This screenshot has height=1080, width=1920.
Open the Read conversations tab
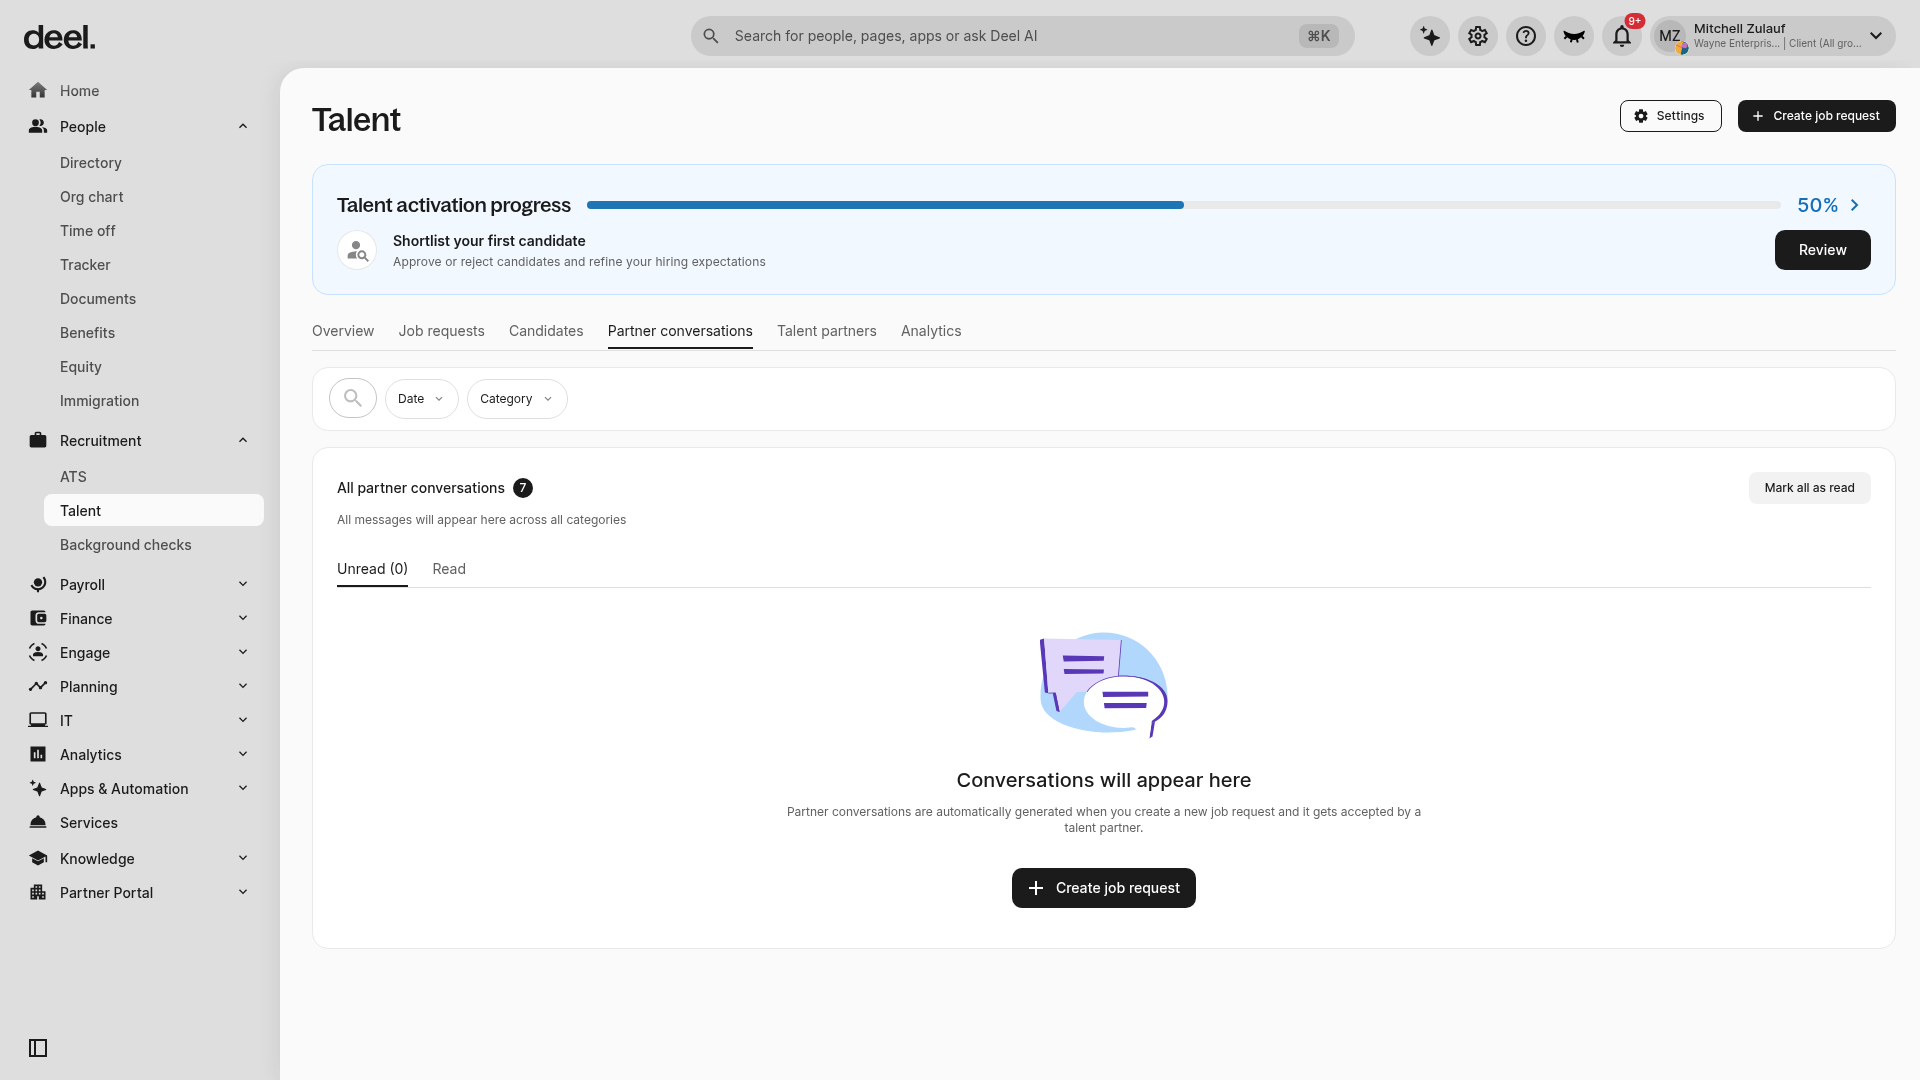tap(449, 569)
